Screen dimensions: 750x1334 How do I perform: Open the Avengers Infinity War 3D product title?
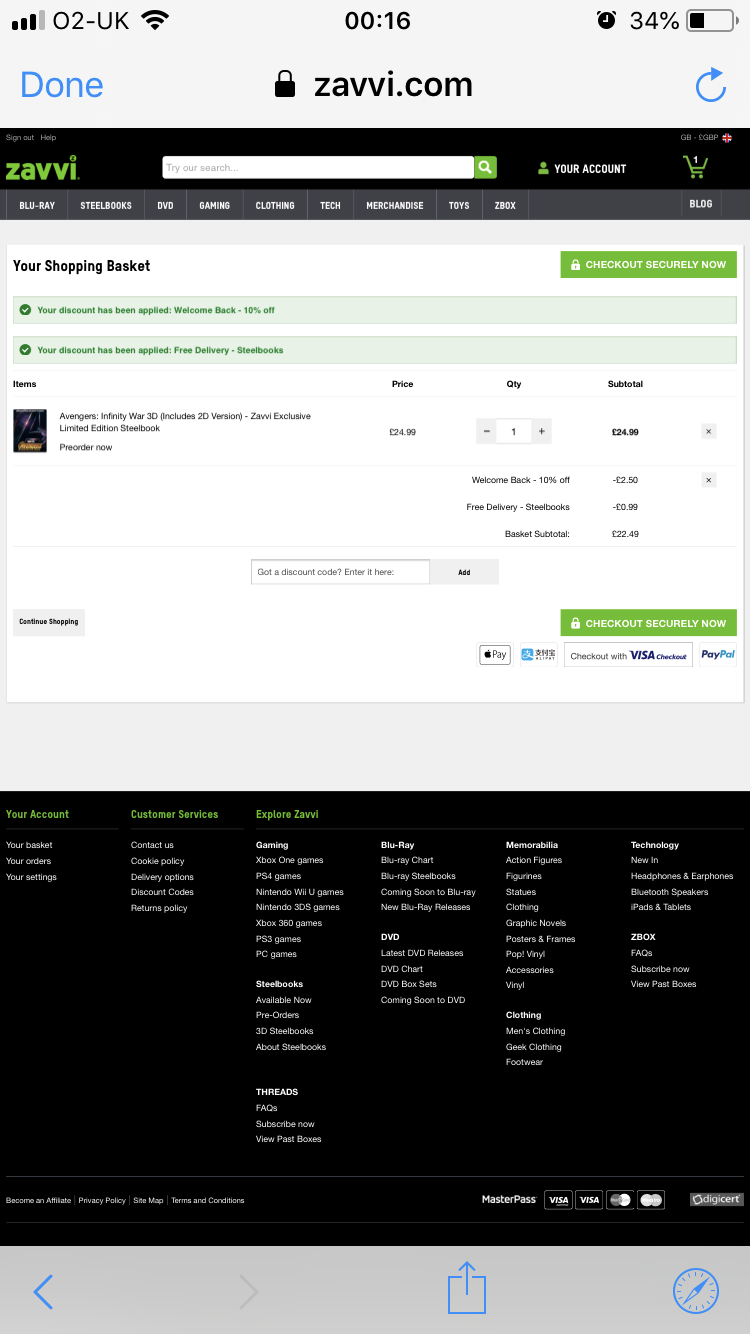coord(185,422)
